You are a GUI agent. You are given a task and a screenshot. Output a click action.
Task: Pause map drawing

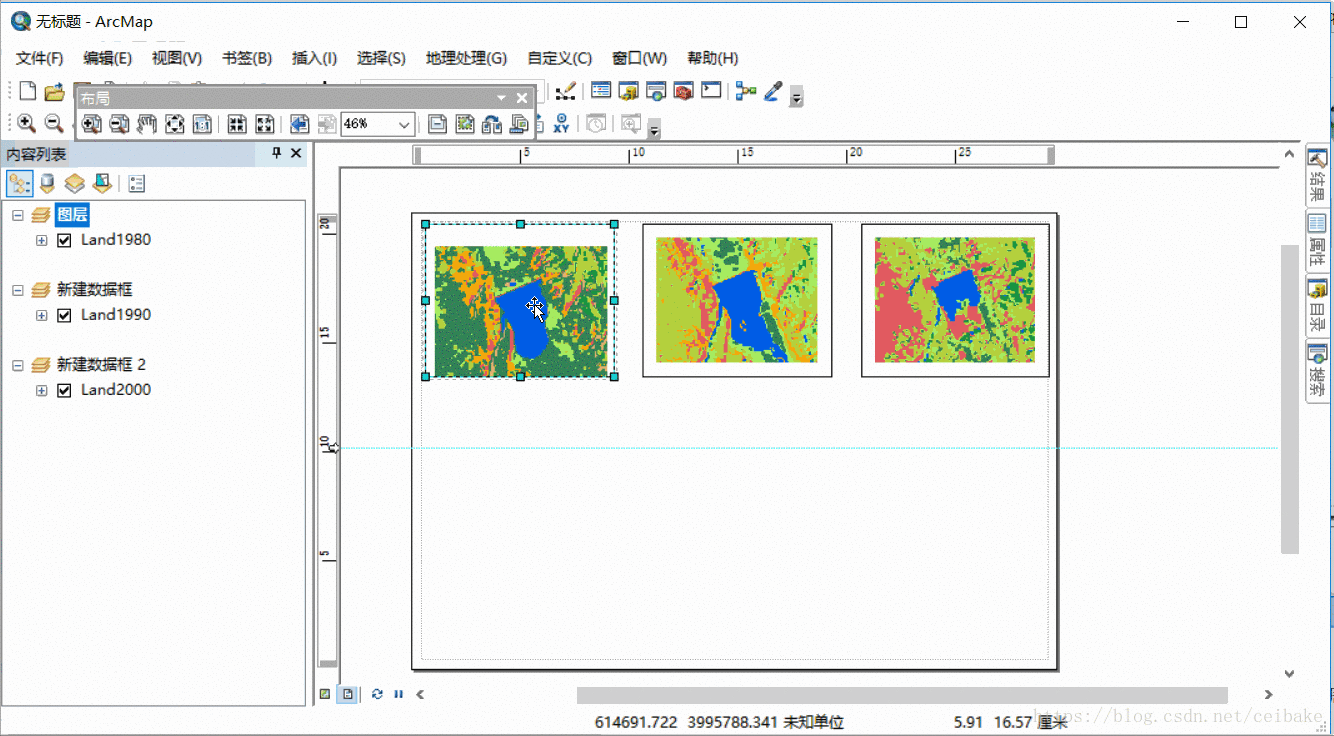398,693
